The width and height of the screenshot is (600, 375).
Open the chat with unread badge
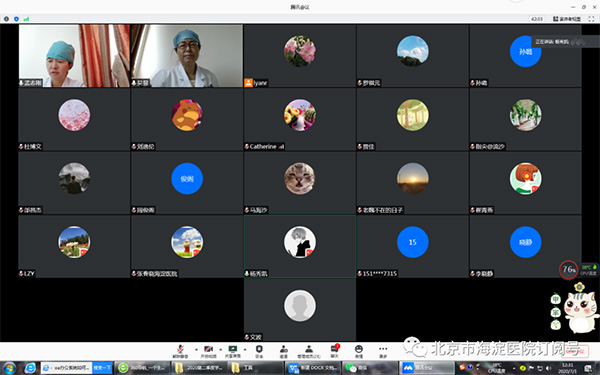(334, 351)
